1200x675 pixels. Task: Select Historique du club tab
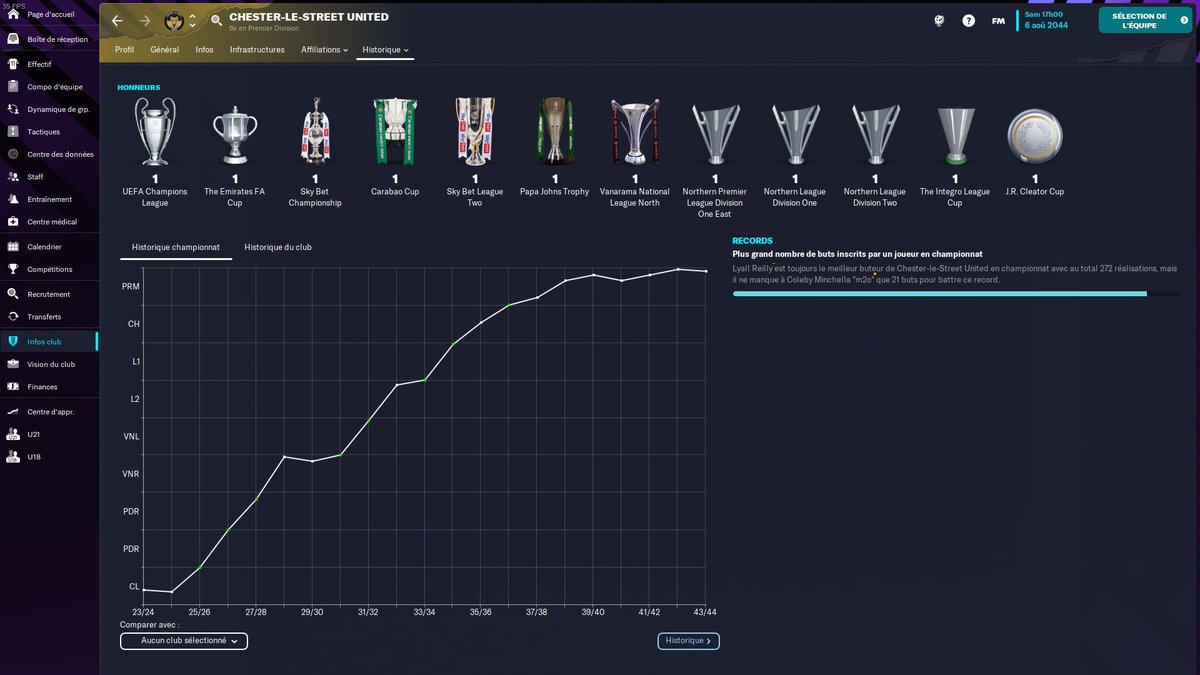[278, 247]
